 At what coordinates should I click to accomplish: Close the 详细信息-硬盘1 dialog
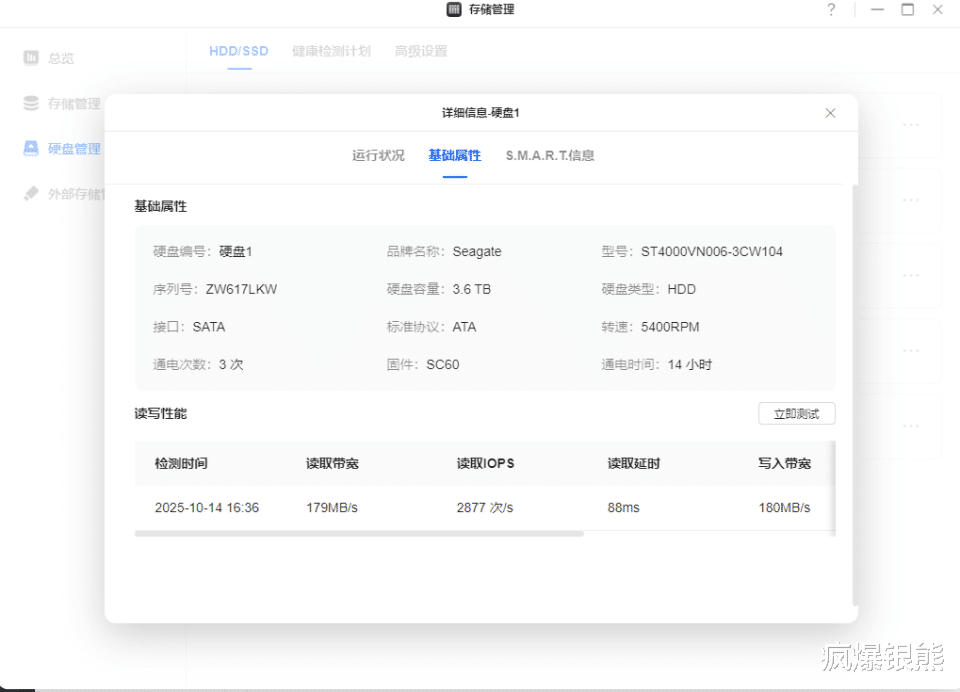[x=830, y=113]
